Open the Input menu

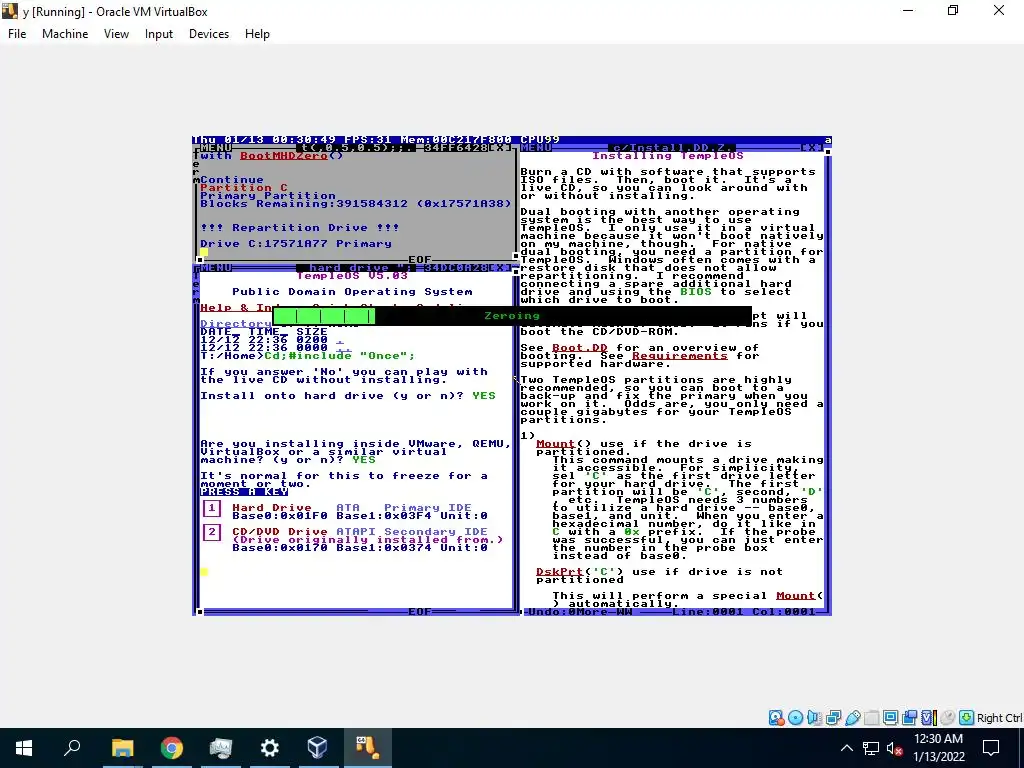159,34
